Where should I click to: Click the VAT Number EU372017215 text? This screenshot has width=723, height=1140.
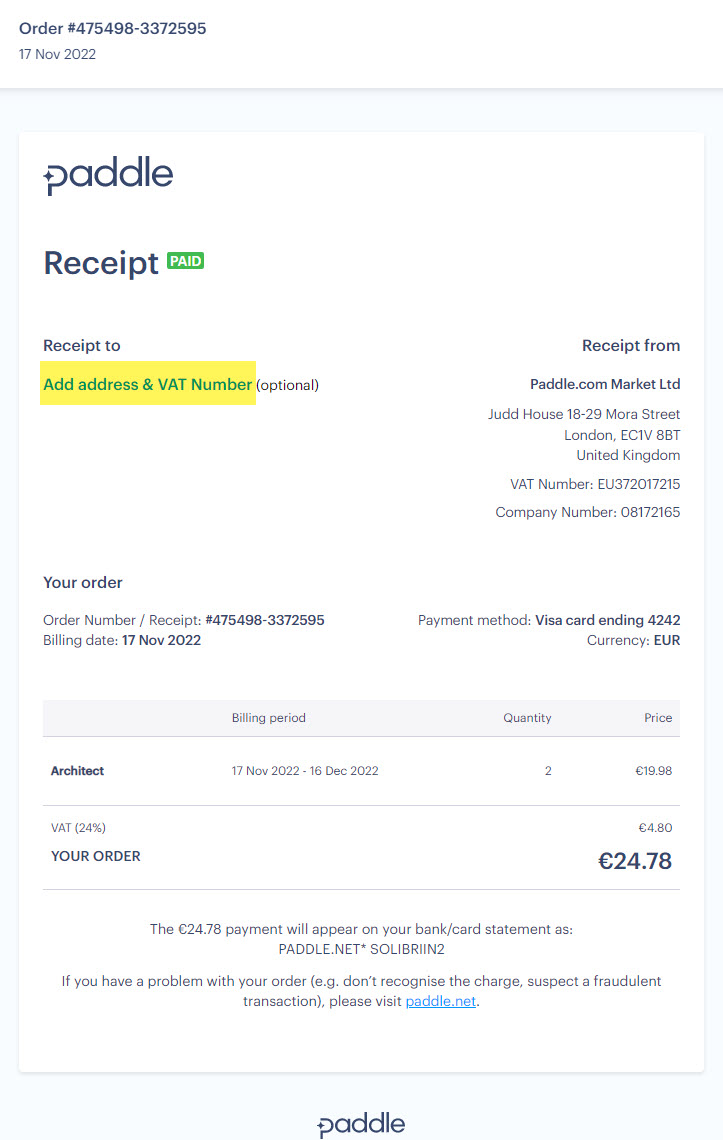[x=595, y=484]
